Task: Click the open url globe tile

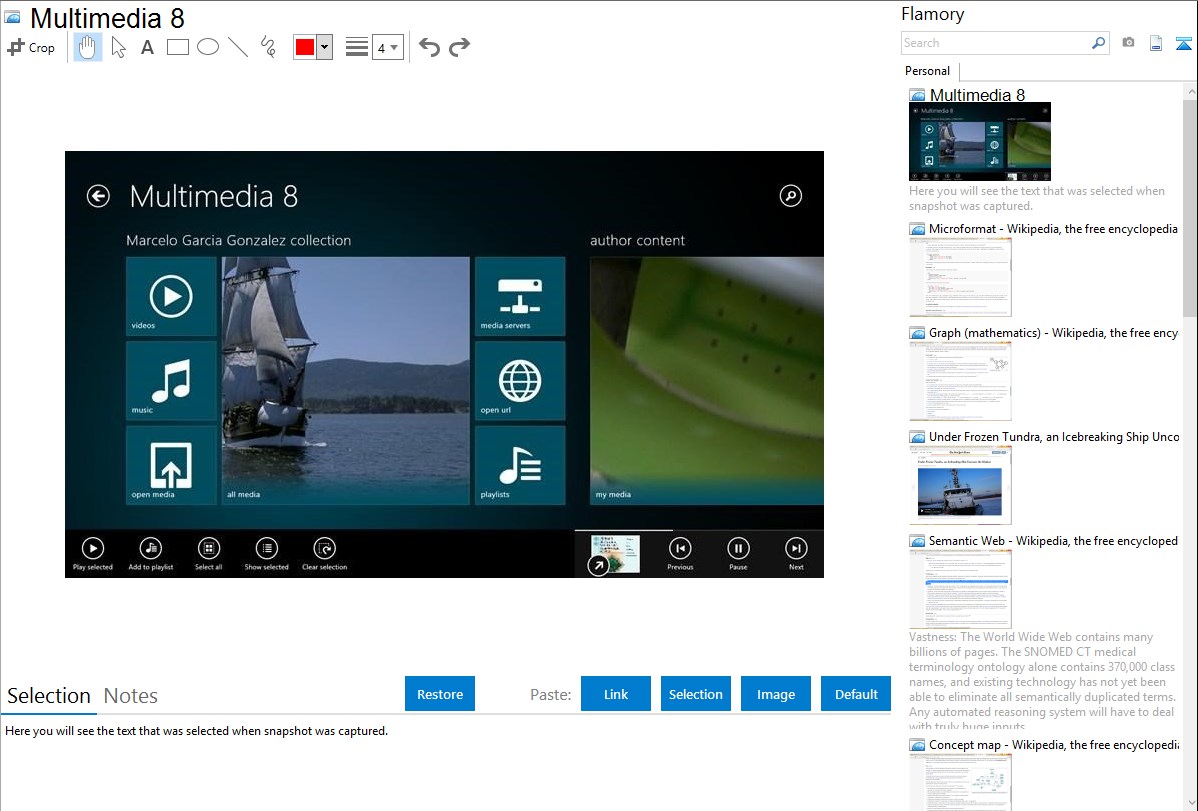Action: pos(520,381)
